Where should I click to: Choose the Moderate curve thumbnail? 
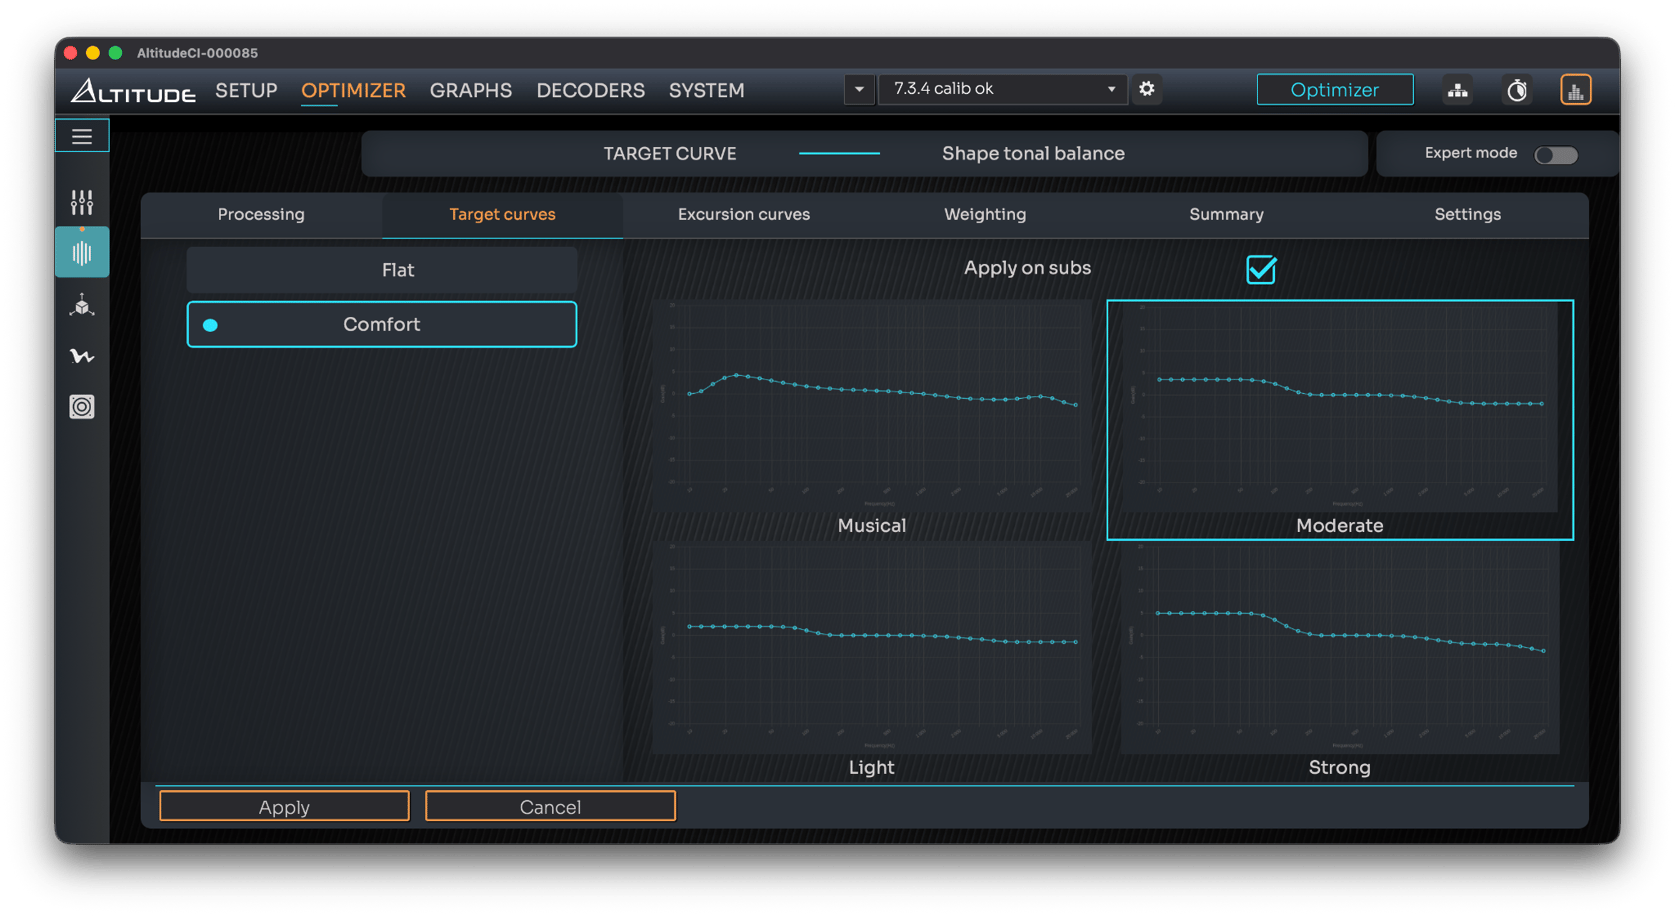1340,419
